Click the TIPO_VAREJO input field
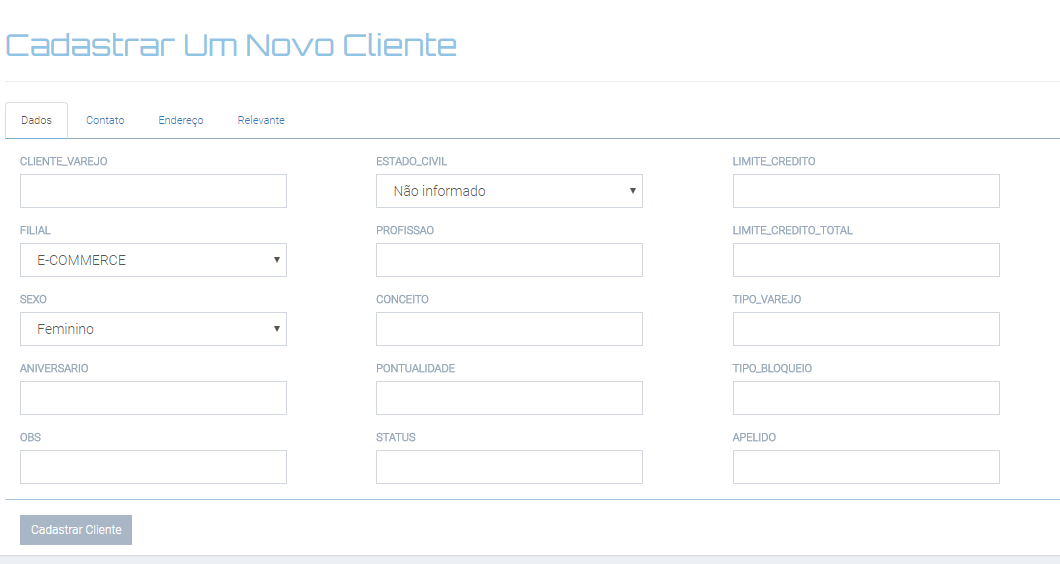 (x=866, y=329)
